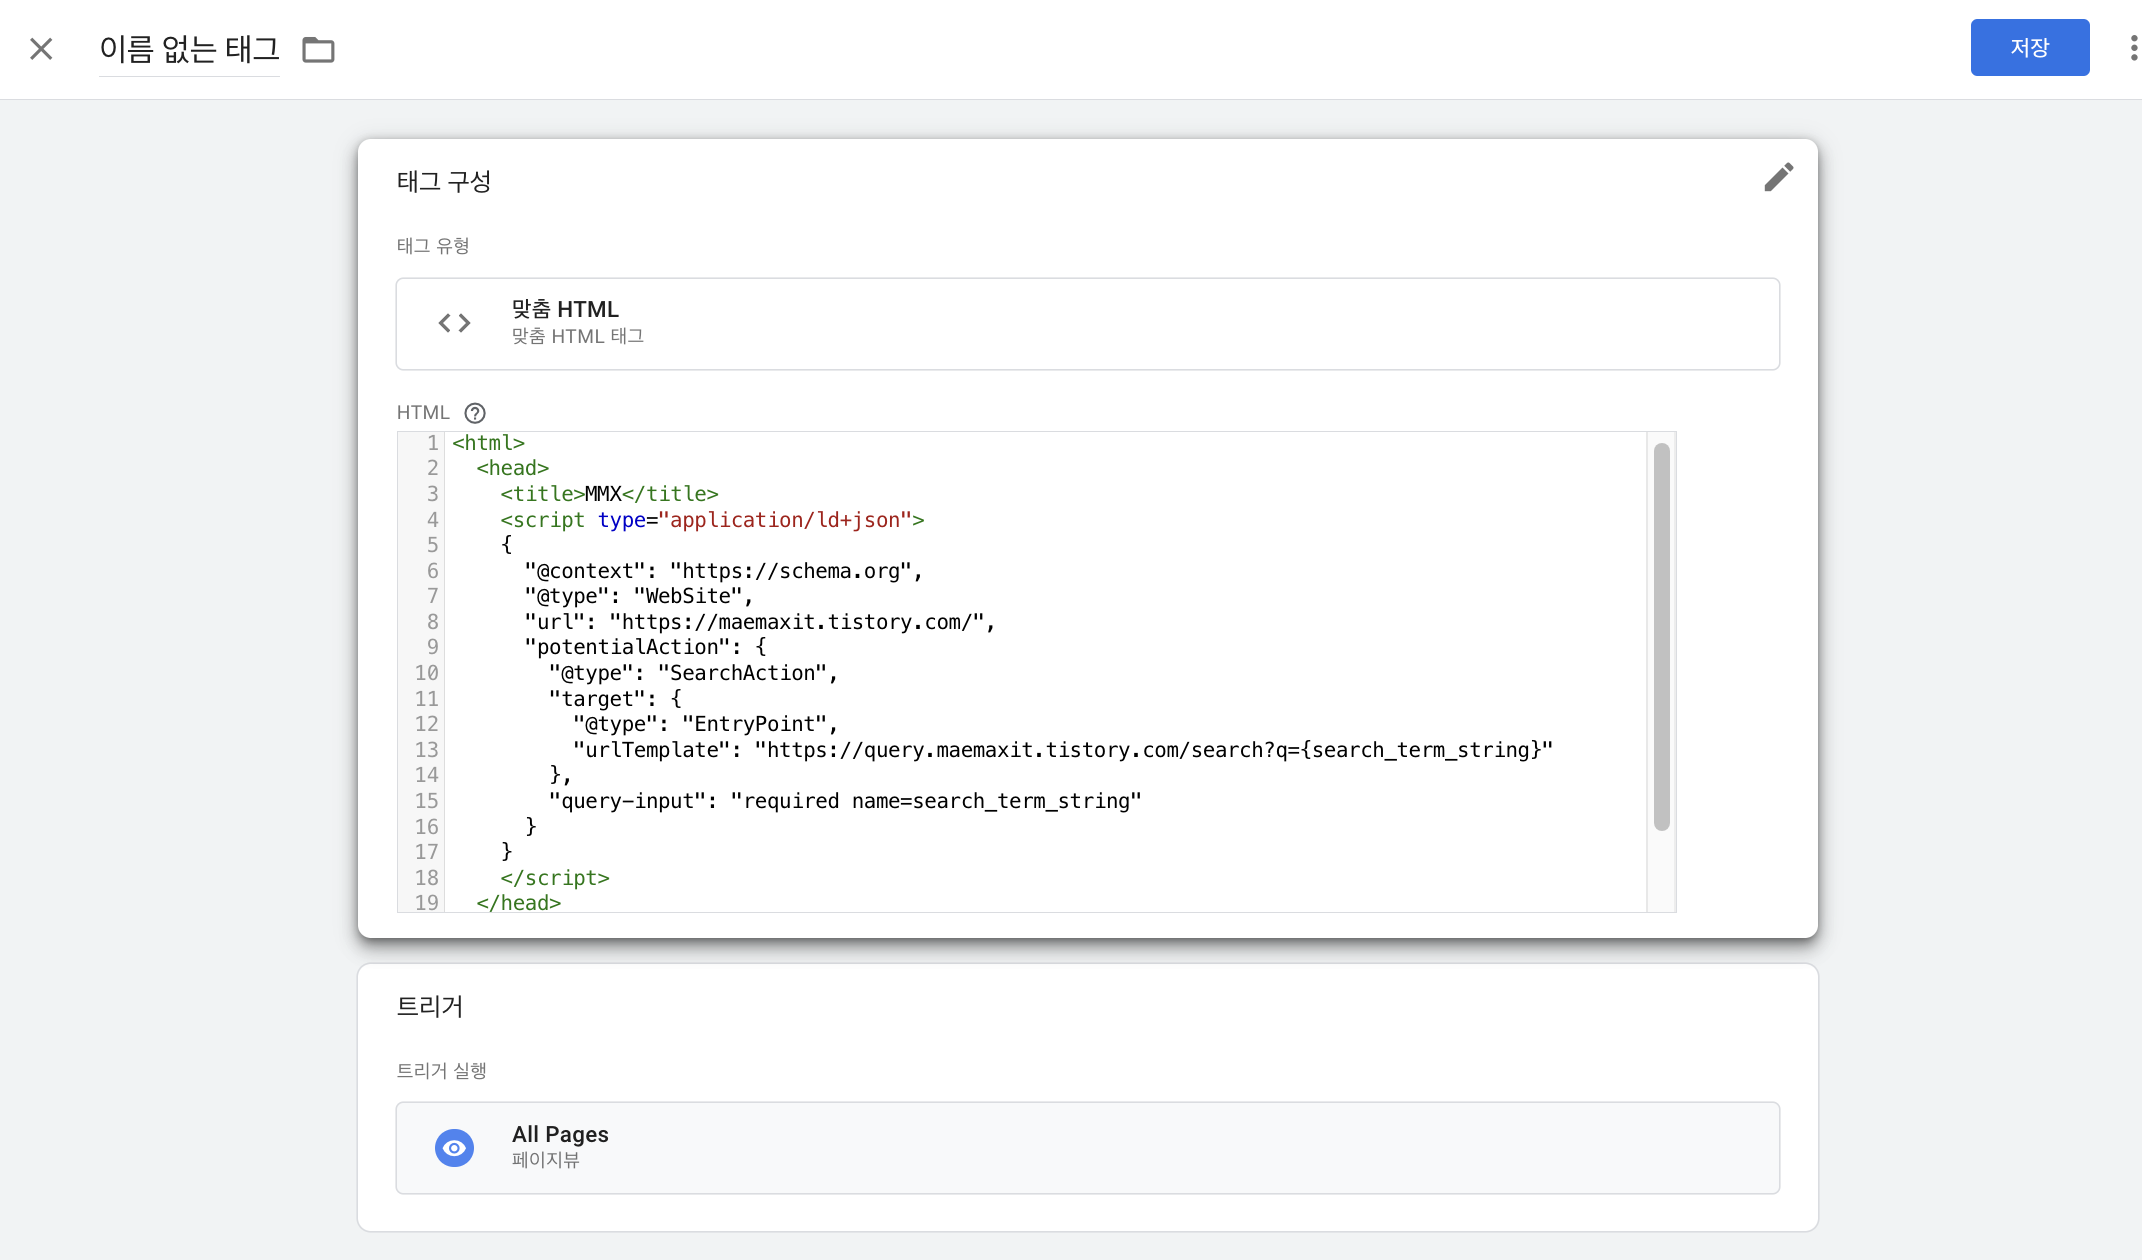
Task: Click the folder icon next to tag name
Action: (x=318, y=49)
